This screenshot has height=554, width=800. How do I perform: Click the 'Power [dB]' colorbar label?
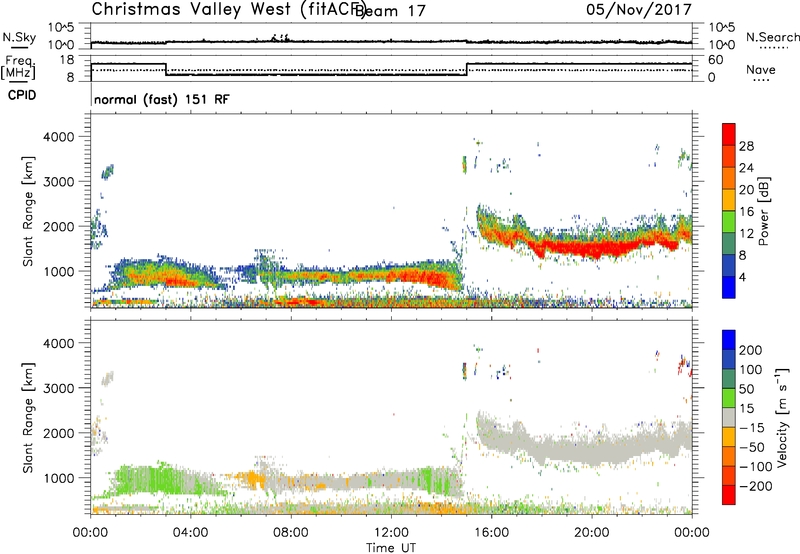pos(764,211)
